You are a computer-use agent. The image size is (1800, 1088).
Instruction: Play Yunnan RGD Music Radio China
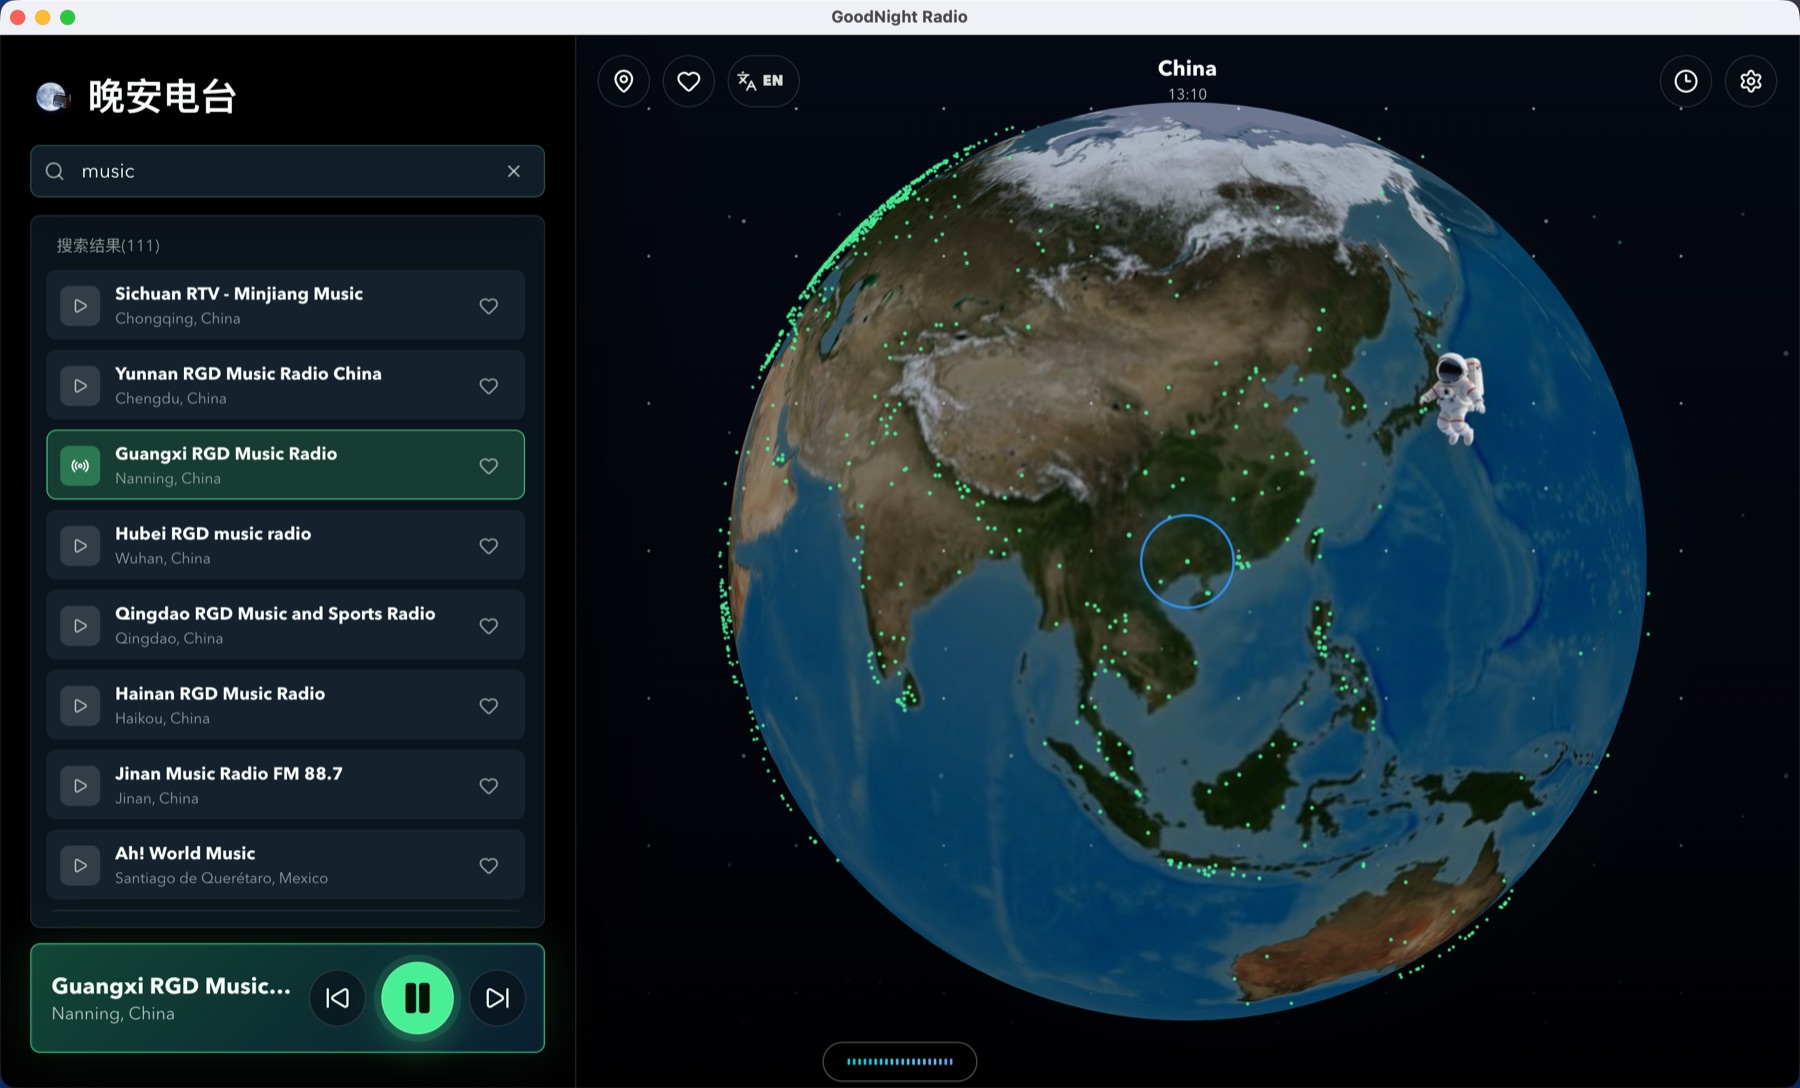pyautogui.click(x=80, y=386)
